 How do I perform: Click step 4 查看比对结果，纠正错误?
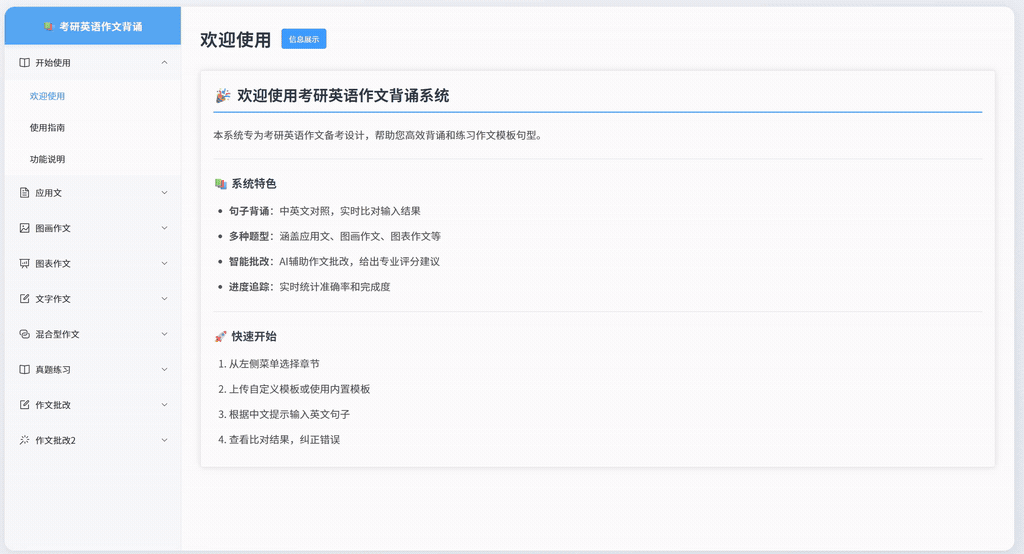pyautogui.click(x=279, y=440)
